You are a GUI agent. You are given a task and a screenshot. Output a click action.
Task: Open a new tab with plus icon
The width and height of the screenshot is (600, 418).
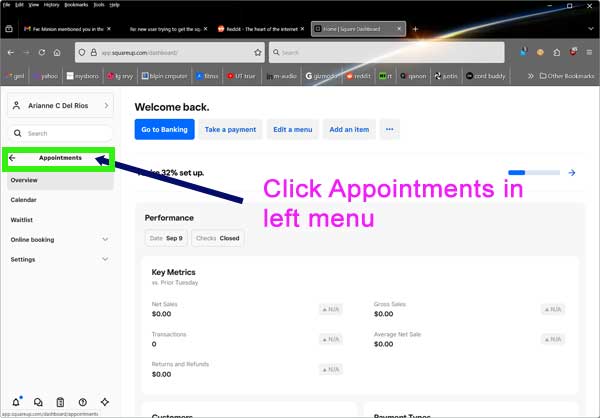click(415, 29)
